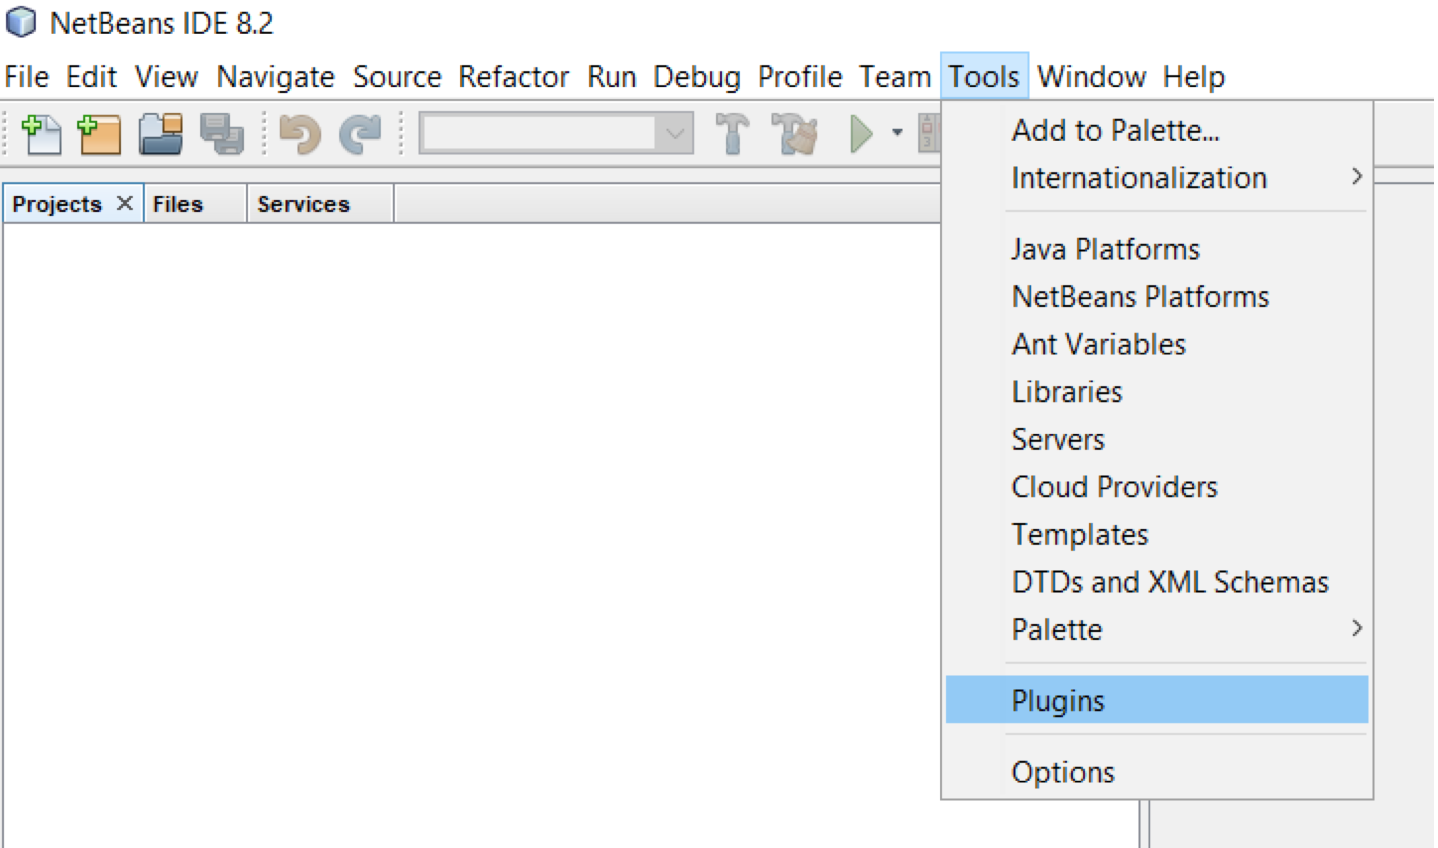The height and width of the screenshot is (848, 1438).
Task: Choose Ant Variables menu entry
Action: pyautogui.click(x=1157, y=344)
